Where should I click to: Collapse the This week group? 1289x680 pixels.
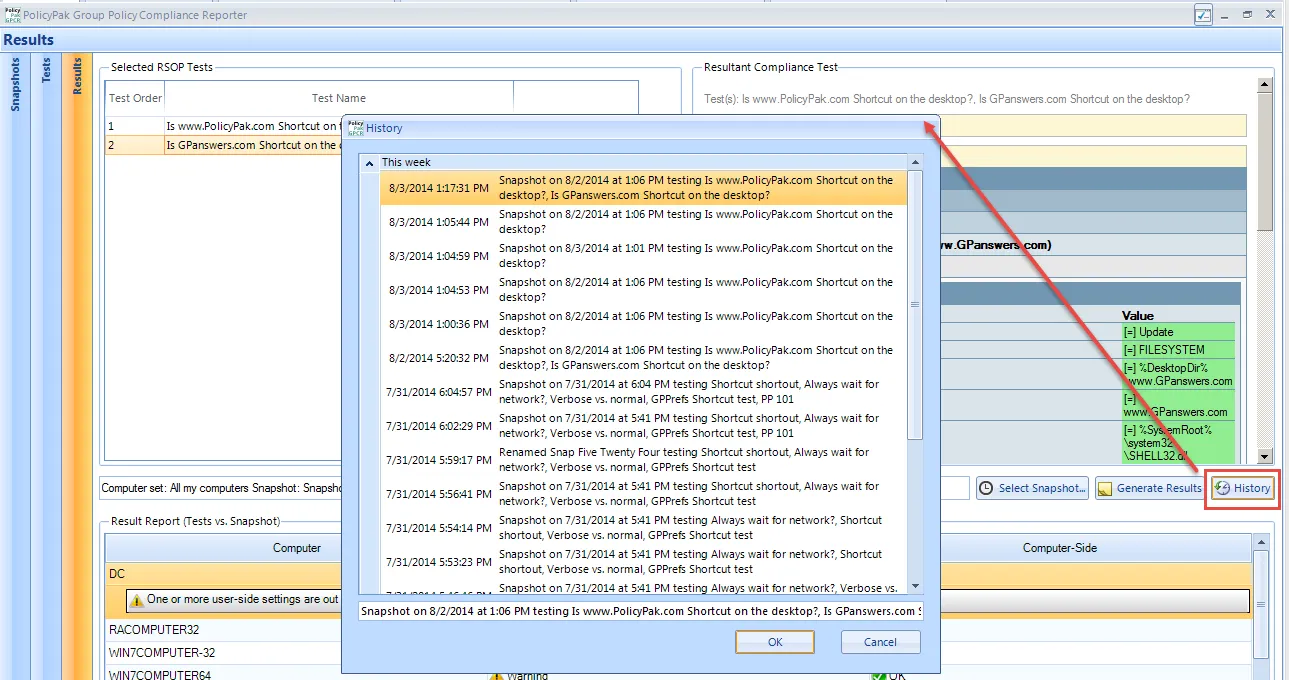[370, 162]
